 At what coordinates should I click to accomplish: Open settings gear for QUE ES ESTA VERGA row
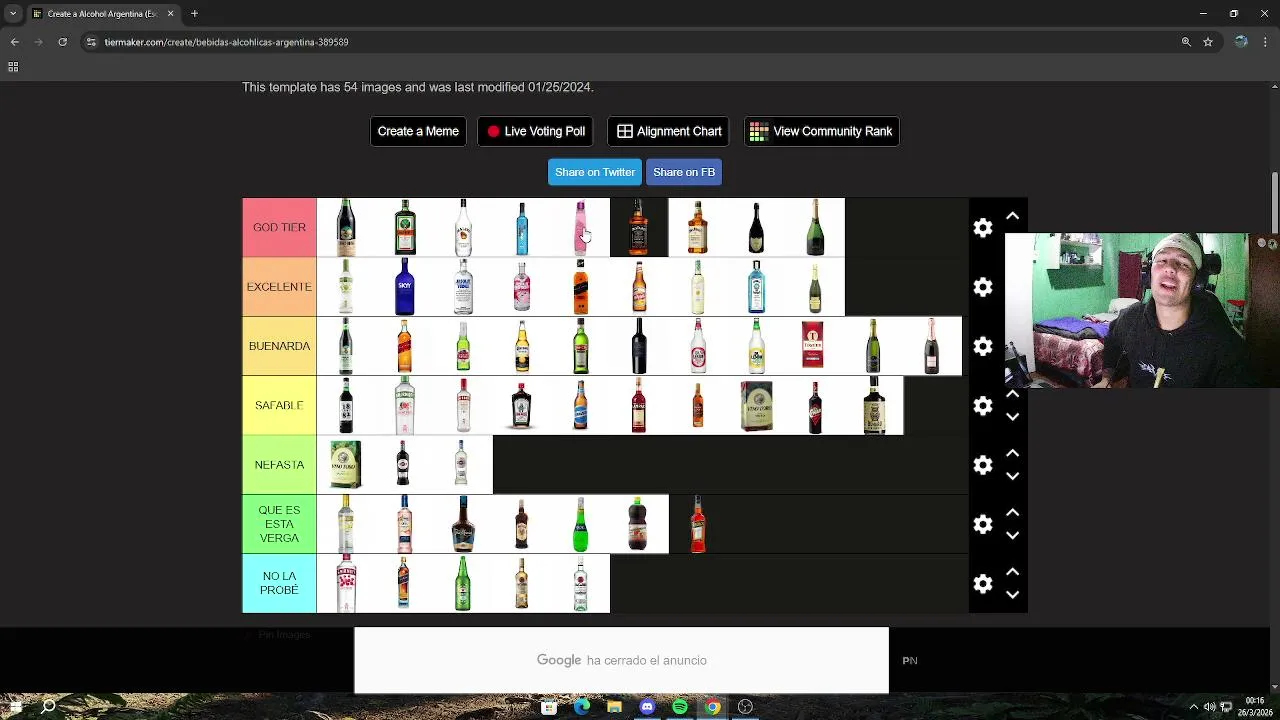point(983,524)
